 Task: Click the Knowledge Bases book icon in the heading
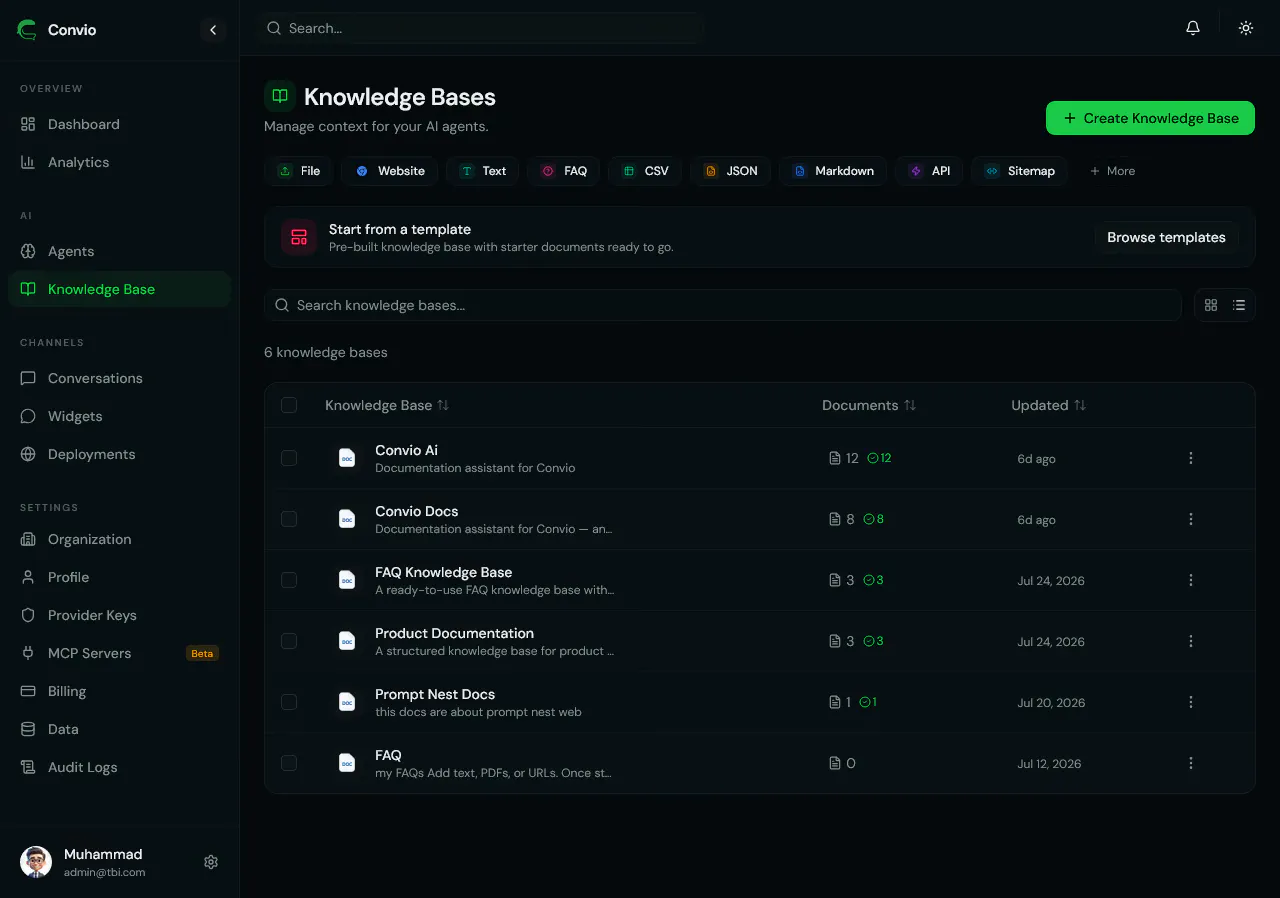click(280, 96)
